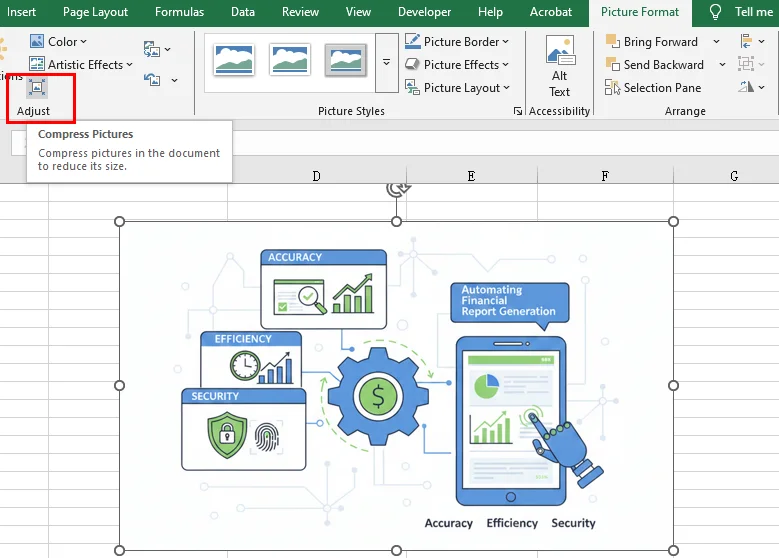Switch to the Page Layout tab
This screenshot has height=558, width=779.
pyautogui.click(x=95, y=12)
